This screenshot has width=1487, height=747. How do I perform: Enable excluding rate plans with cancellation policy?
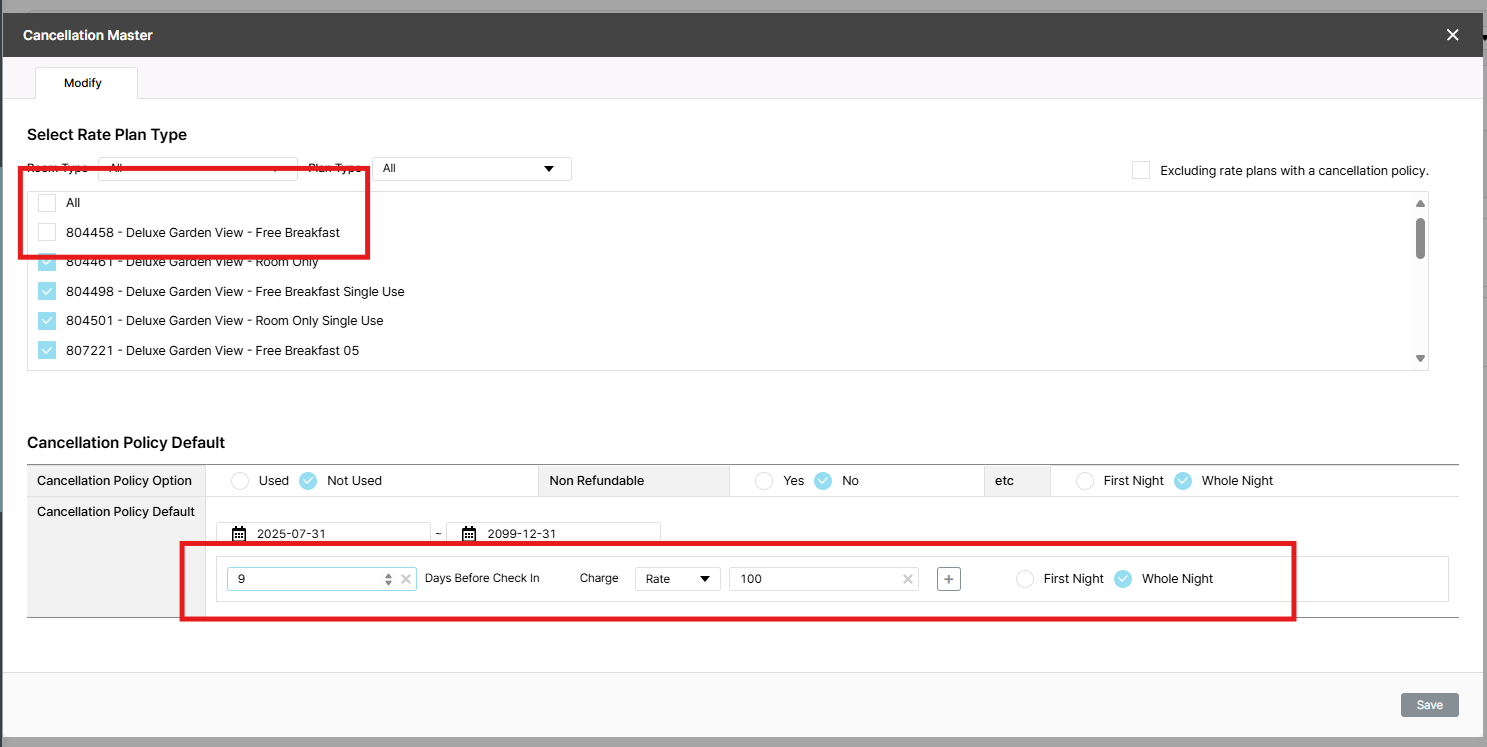1141,170
